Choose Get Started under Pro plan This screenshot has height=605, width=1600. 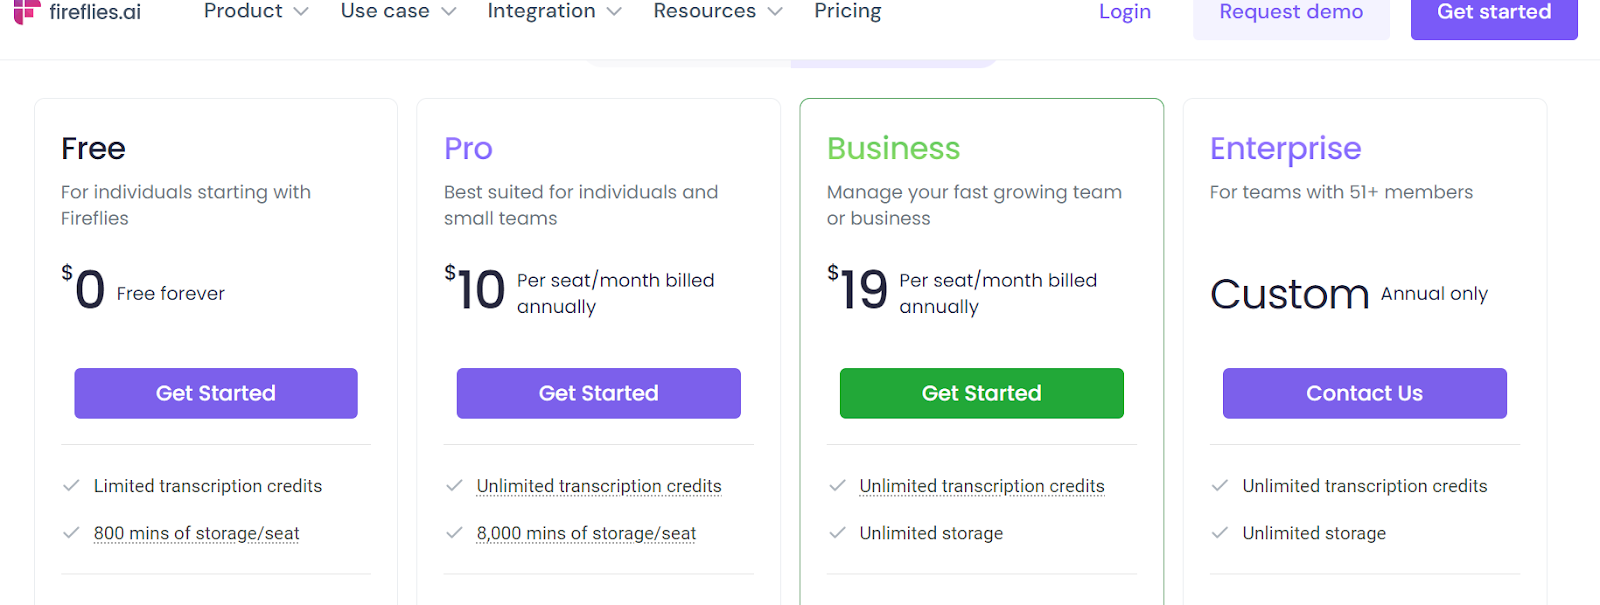pos(598,393)
